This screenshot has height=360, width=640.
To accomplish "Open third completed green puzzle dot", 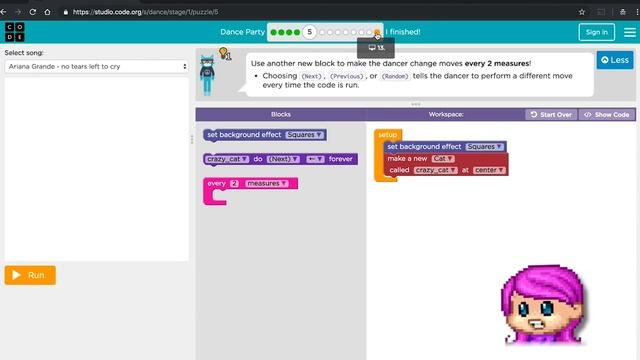I will pyautogui.click(x=289, y=32).
